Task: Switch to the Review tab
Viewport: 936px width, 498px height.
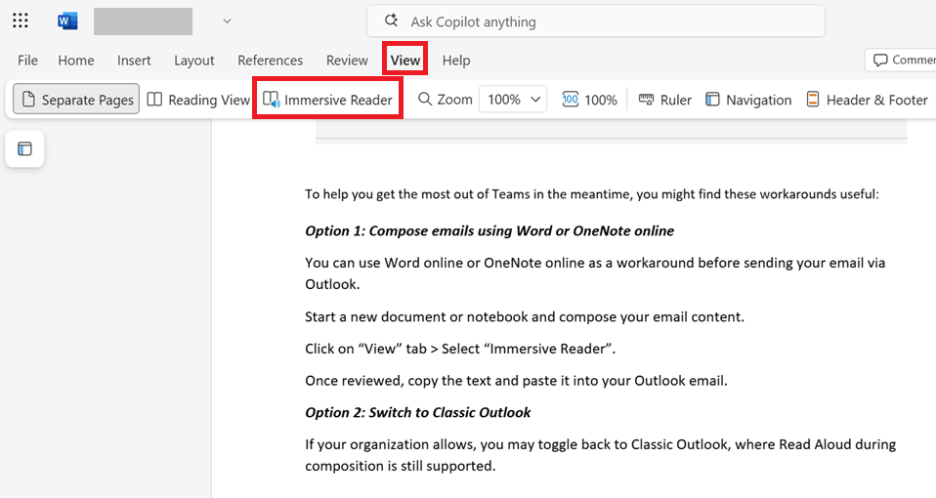Action: coord(347,60)
